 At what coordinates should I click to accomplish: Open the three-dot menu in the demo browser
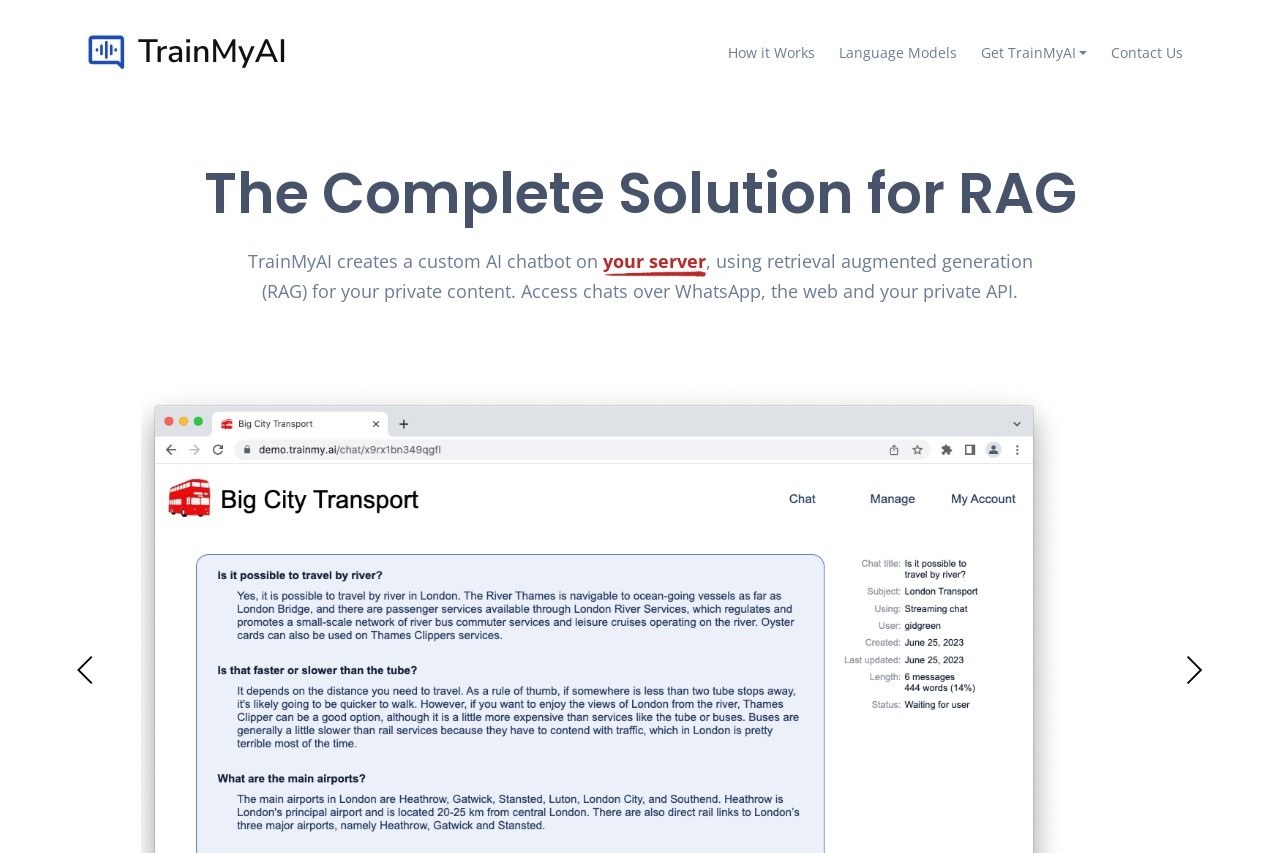click(1017, 450)
